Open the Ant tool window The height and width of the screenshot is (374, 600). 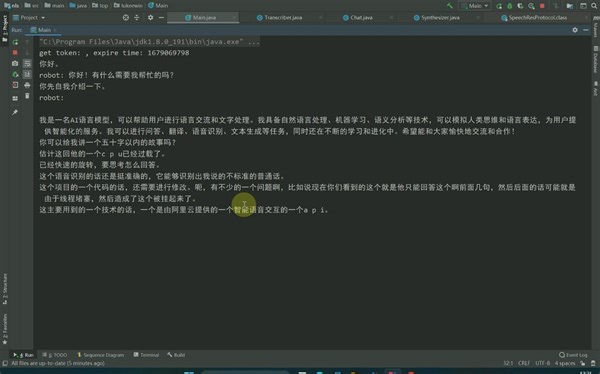[595, 88]
